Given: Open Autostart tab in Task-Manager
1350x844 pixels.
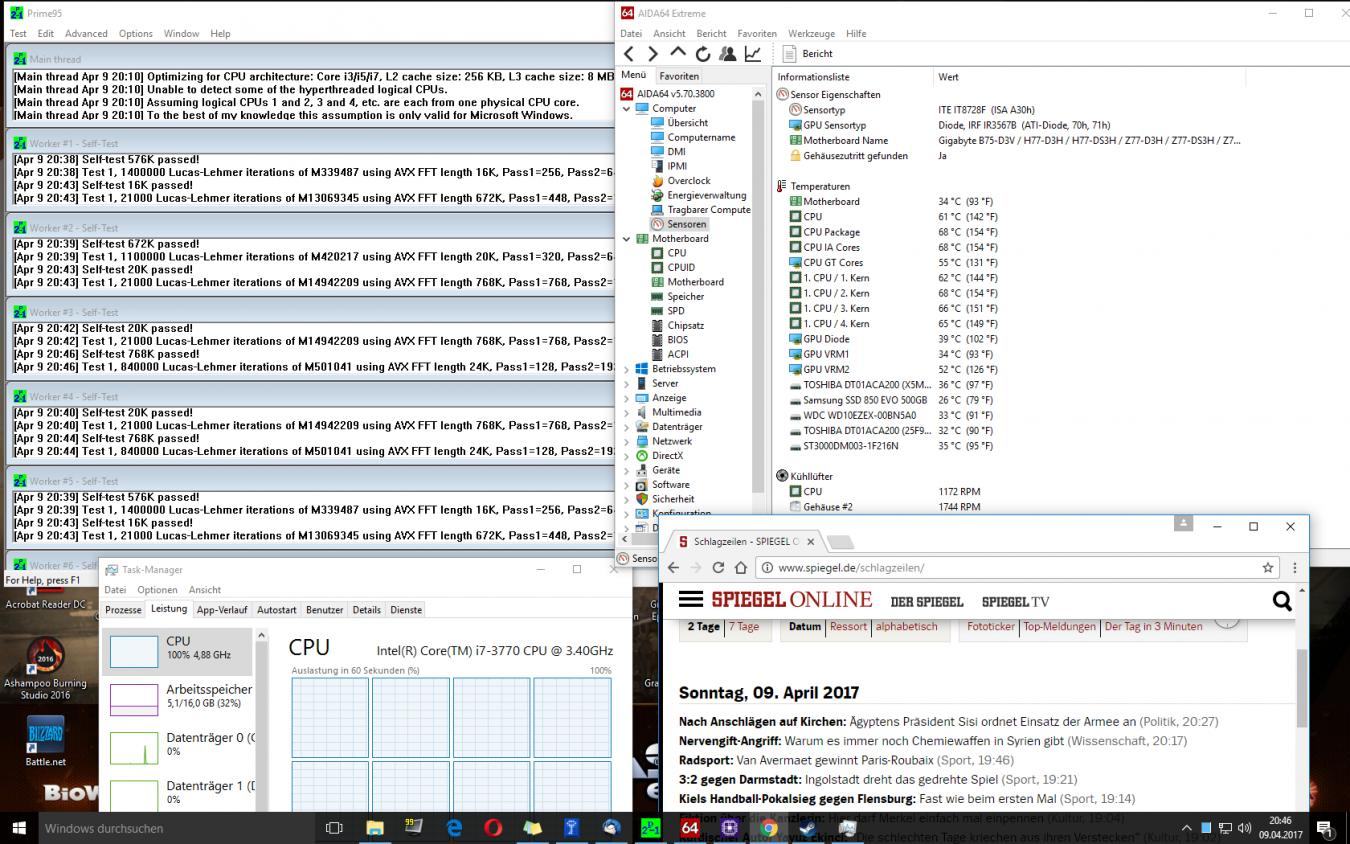Looking at the screenshot, I should tap(277, 610).
